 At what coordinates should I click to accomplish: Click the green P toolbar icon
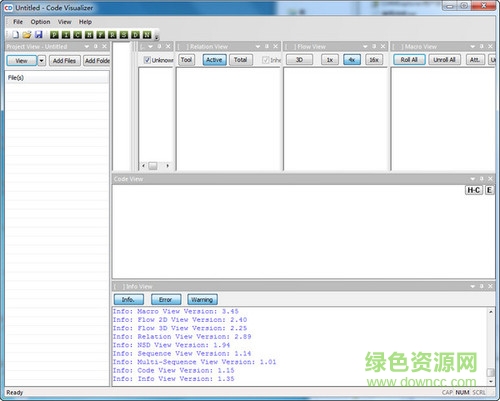pyautogui.click(x=54, y=35)
